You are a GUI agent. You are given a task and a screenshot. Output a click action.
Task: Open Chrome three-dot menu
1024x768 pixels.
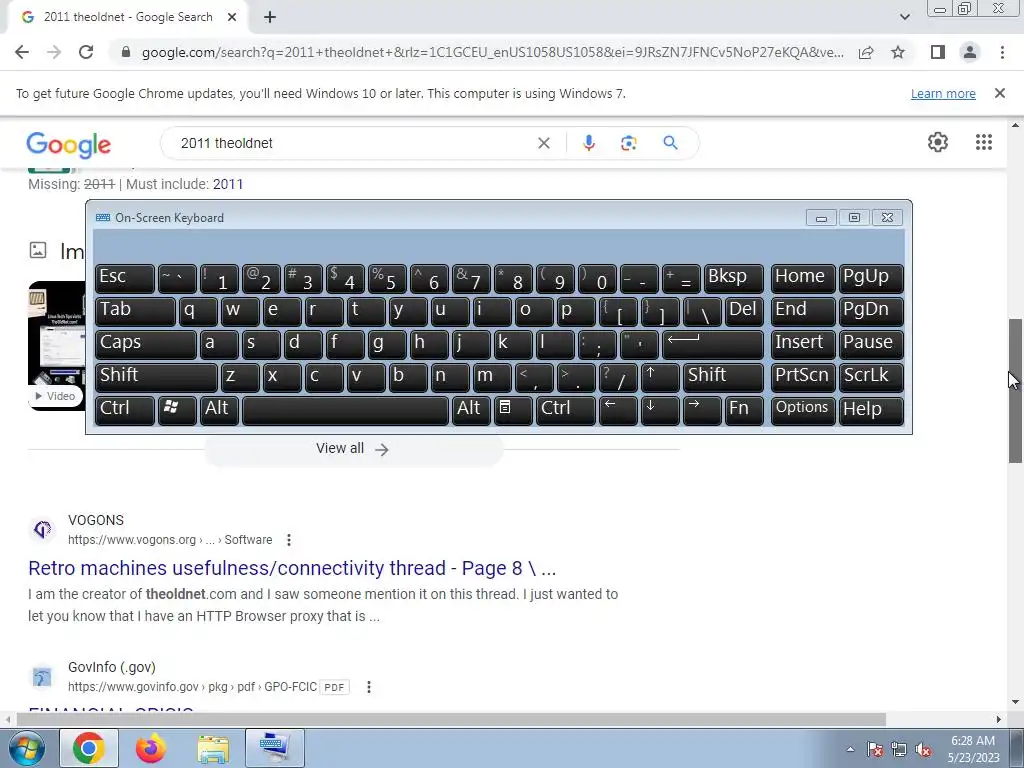1002,52
